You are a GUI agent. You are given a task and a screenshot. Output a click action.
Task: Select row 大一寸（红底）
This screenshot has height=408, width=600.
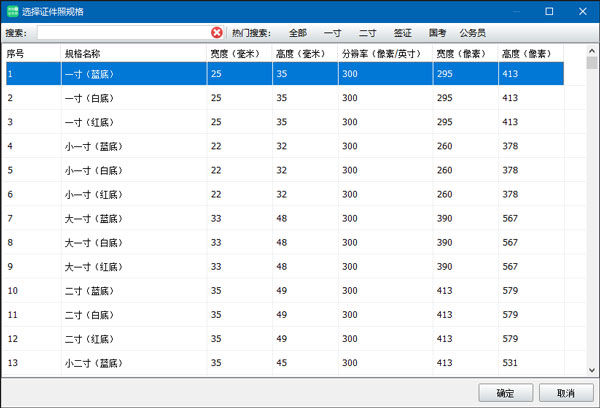285,267
